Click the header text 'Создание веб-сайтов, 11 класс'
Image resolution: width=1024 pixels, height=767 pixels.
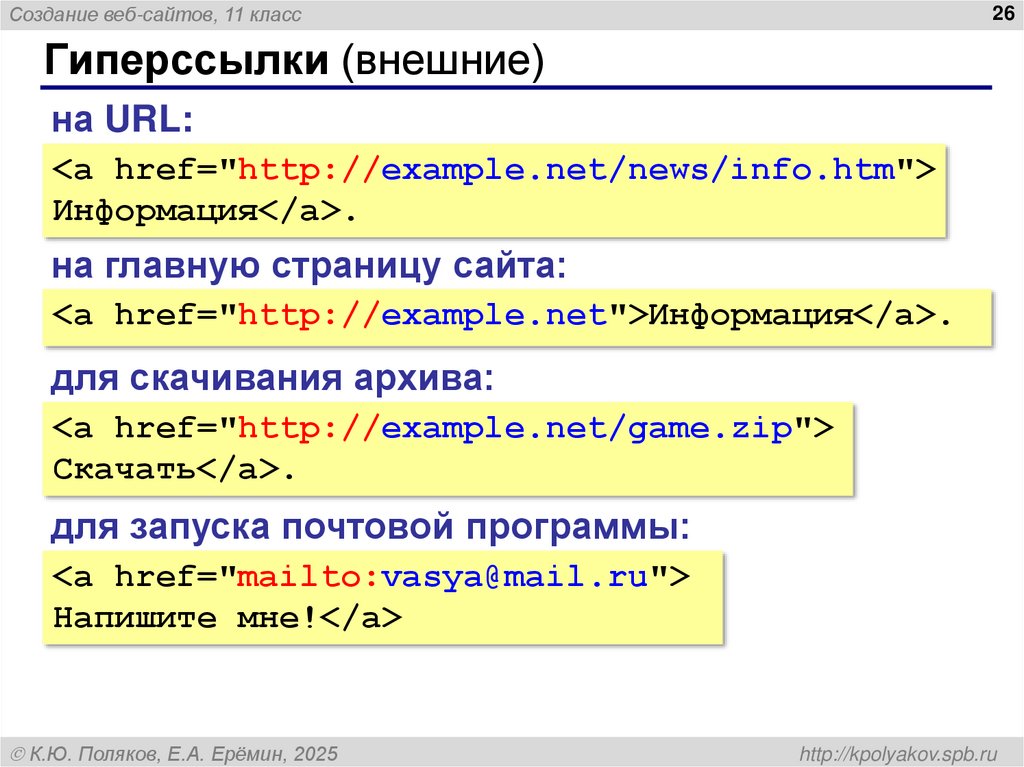(155, 14)
